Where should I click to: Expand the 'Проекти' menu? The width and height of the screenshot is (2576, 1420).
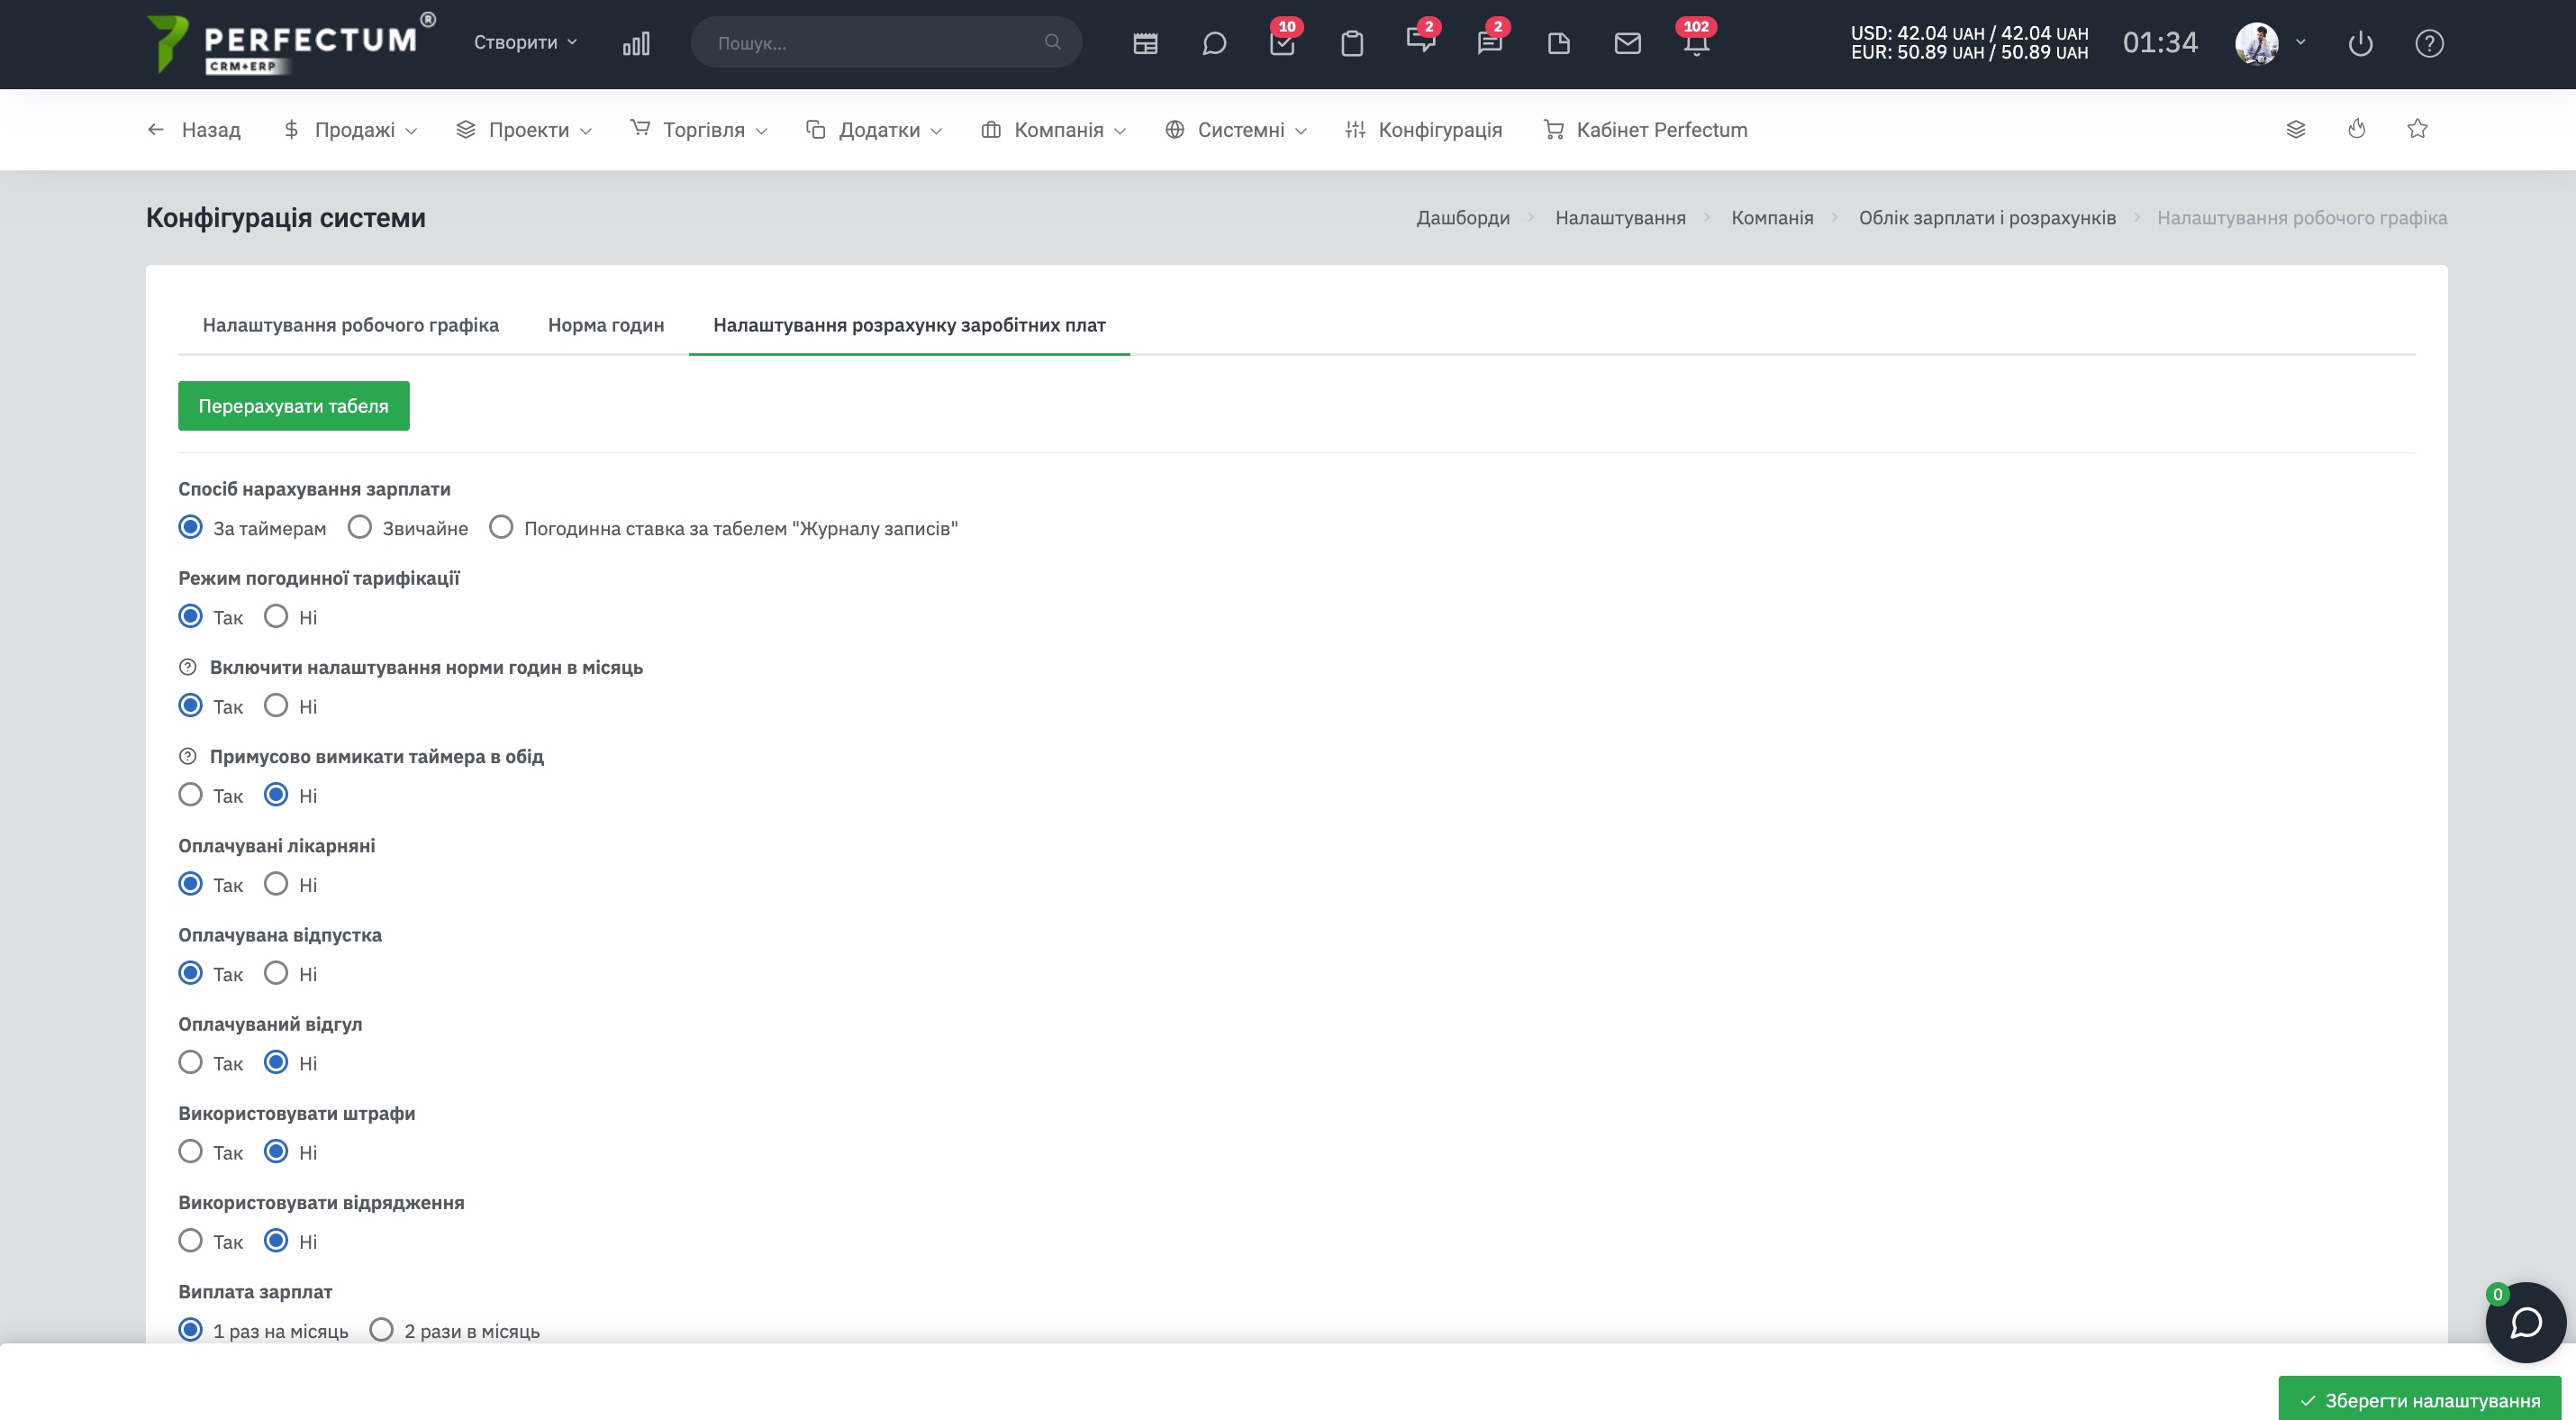tap(524, 129)
